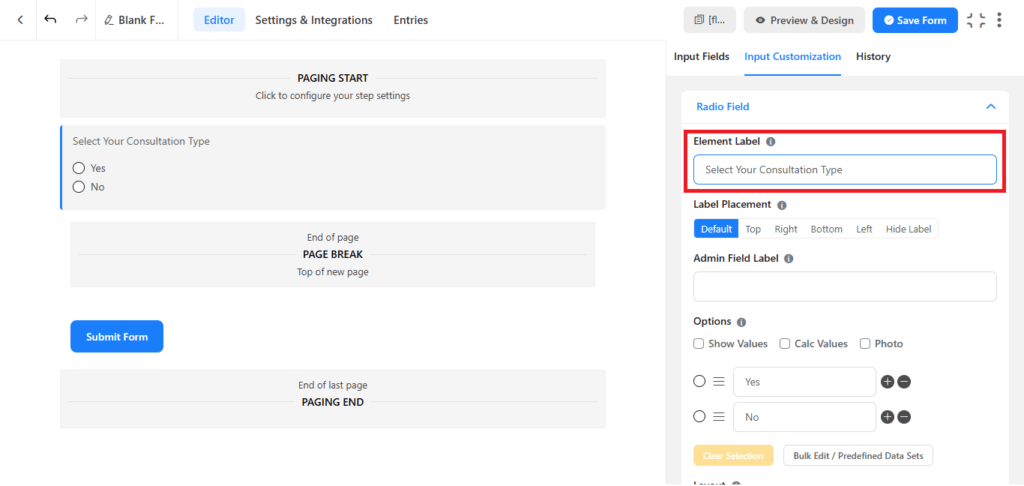Click drag handle for No option
1024x486 pixels.
click(x=719, y=417)
